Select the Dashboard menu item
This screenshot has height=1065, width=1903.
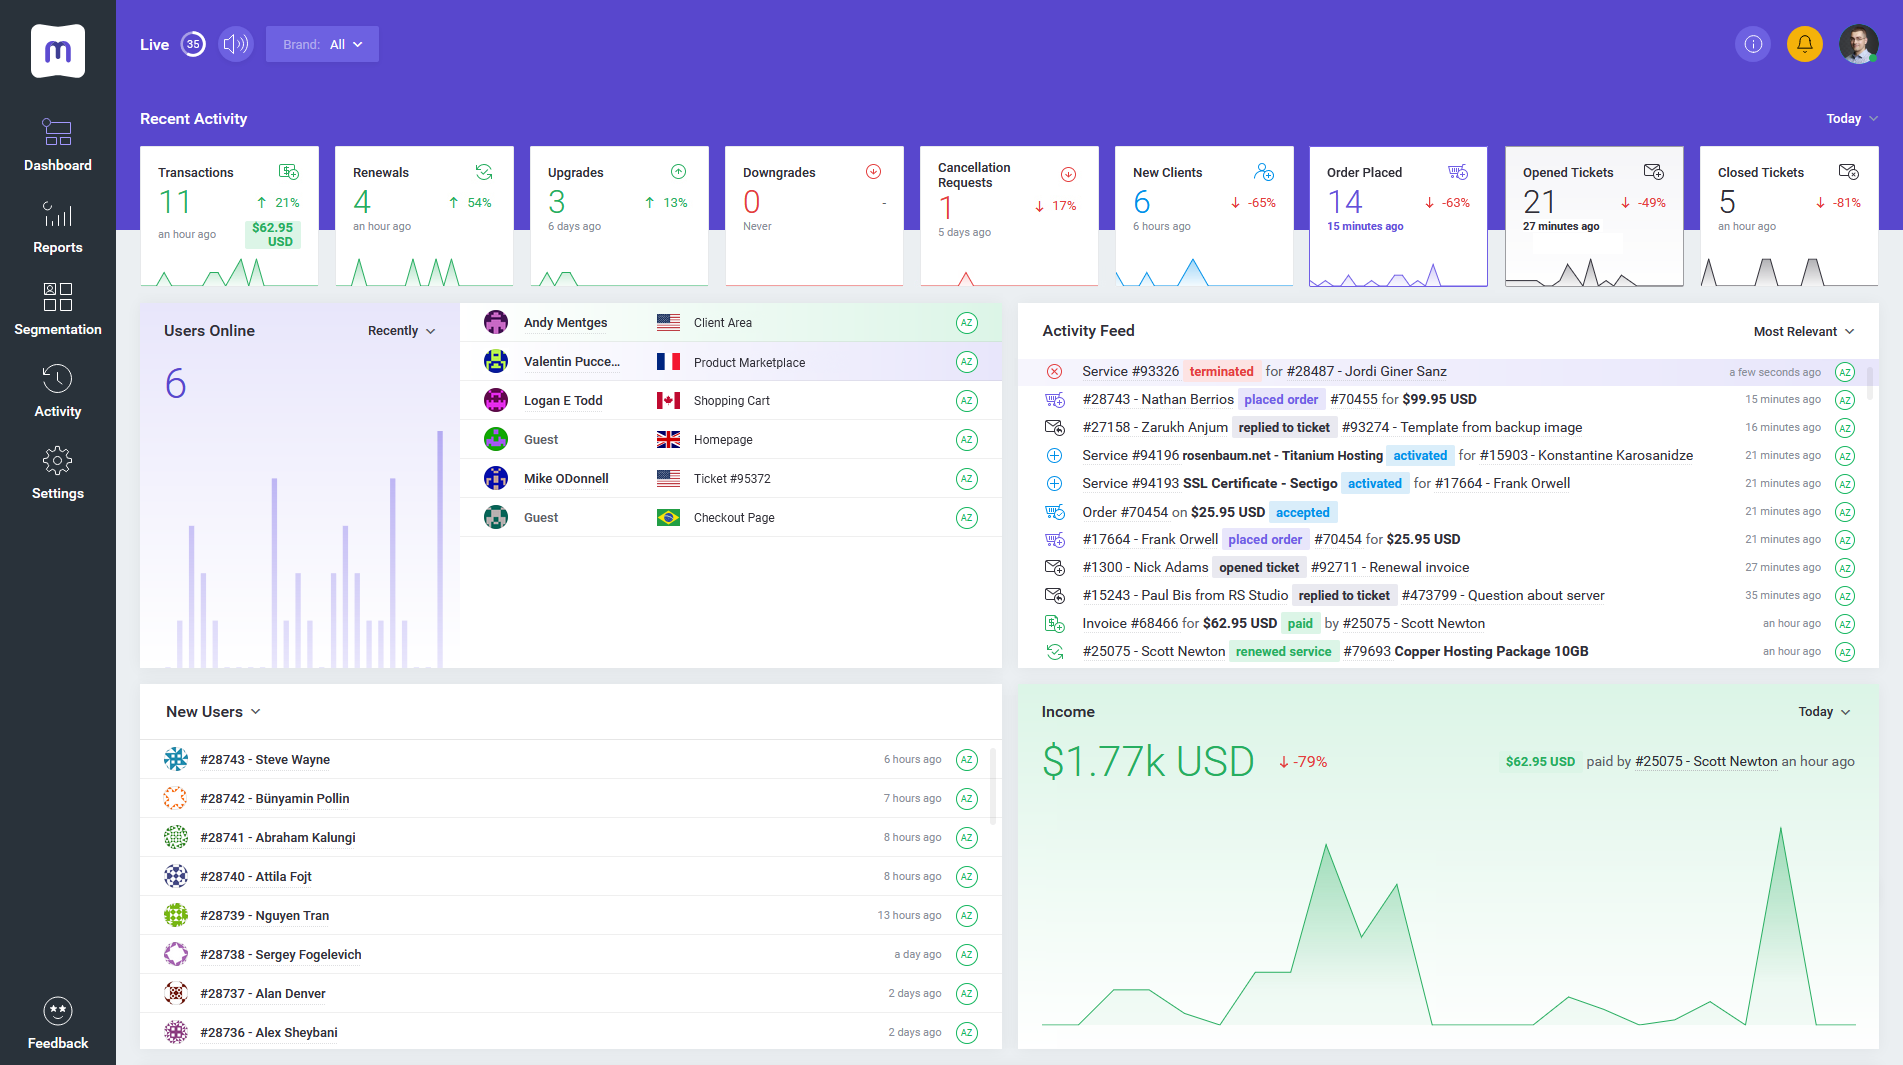(x=58, y=145)
